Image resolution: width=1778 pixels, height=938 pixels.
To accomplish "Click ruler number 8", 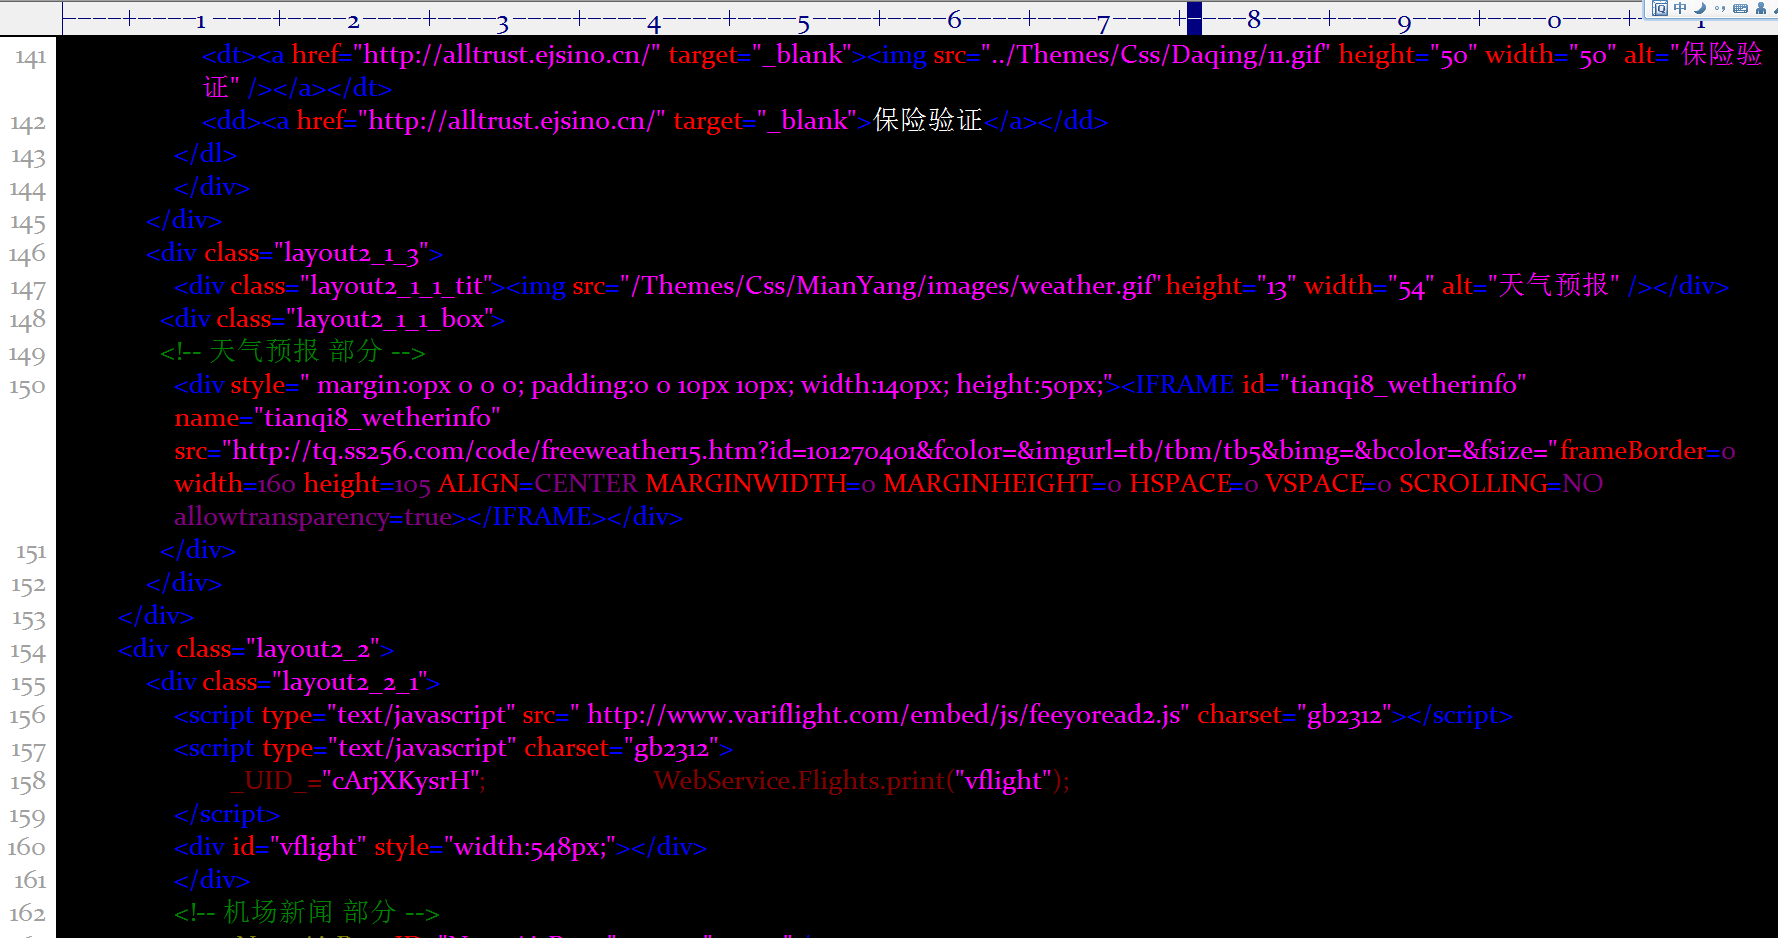I will (1254, 19).
